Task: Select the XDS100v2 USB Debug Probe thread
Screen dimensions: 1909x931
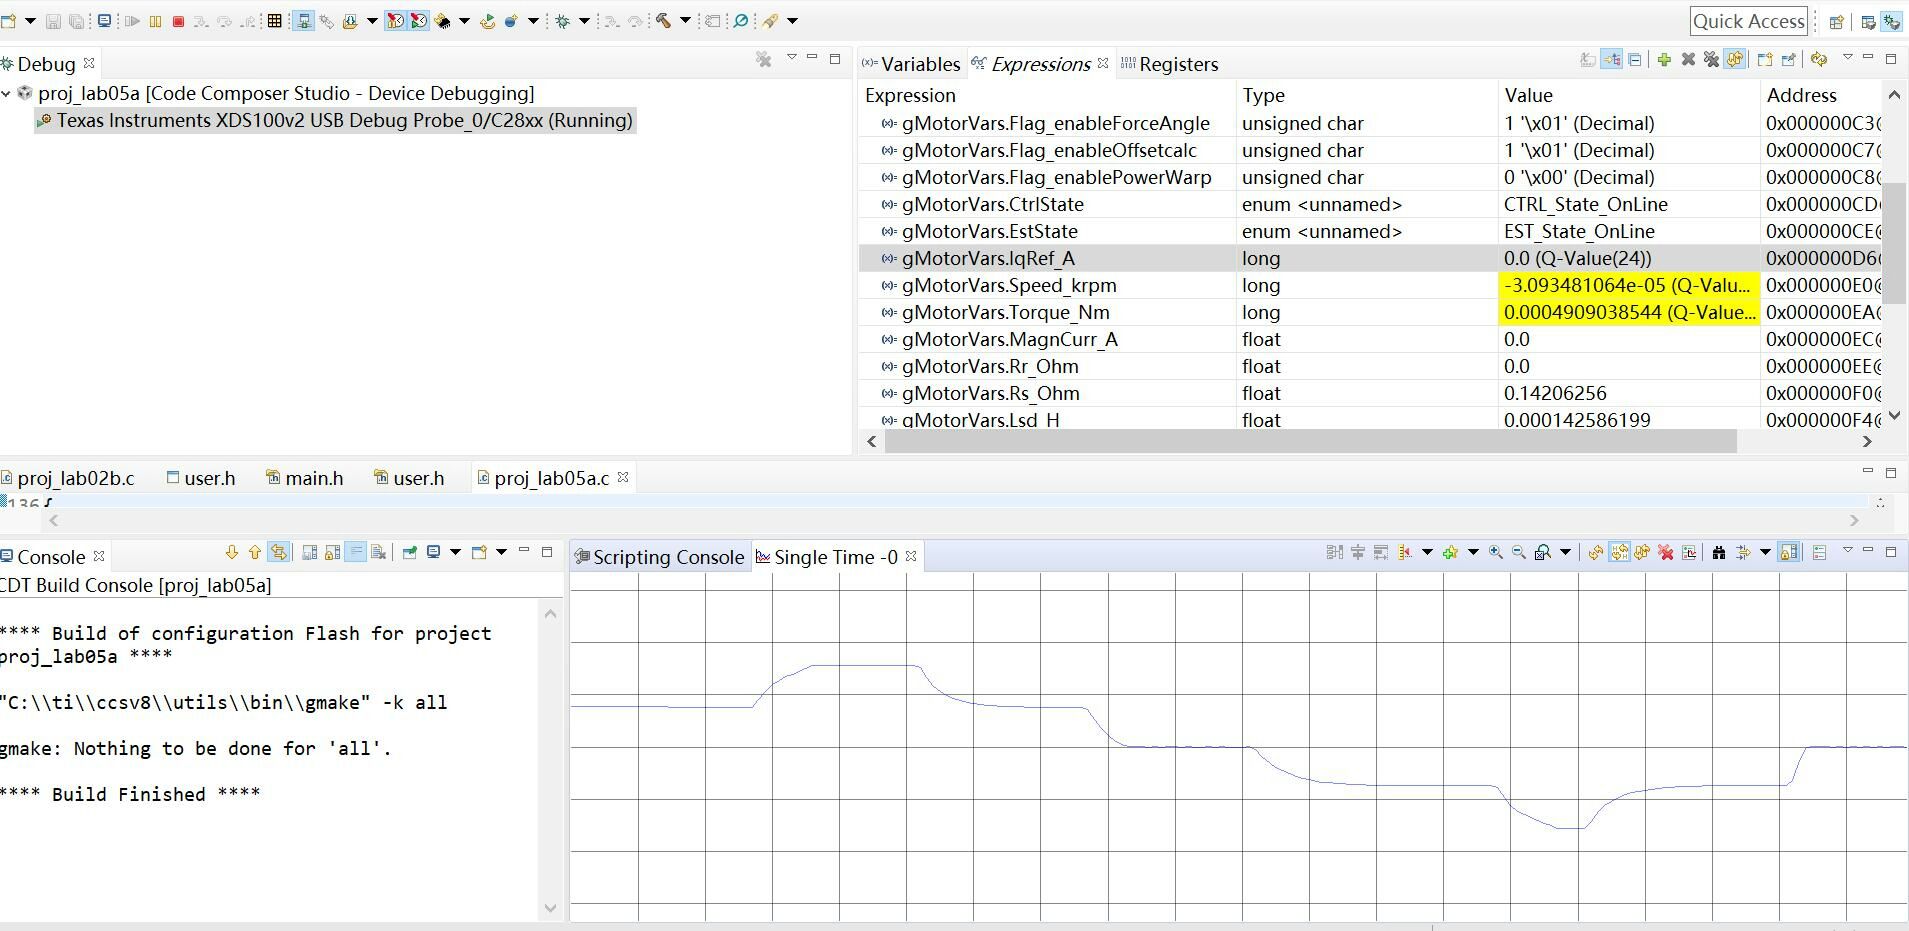Action: click(335, 121)
